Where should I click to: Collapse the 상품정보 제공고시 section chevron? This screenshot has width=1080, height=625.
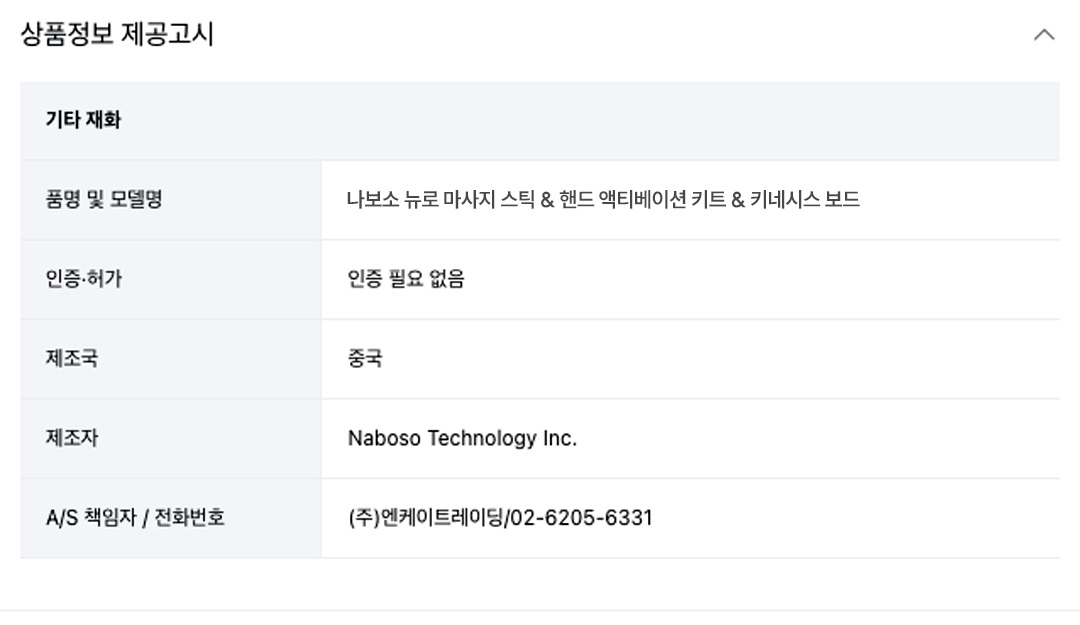[x=1044, y=34]
